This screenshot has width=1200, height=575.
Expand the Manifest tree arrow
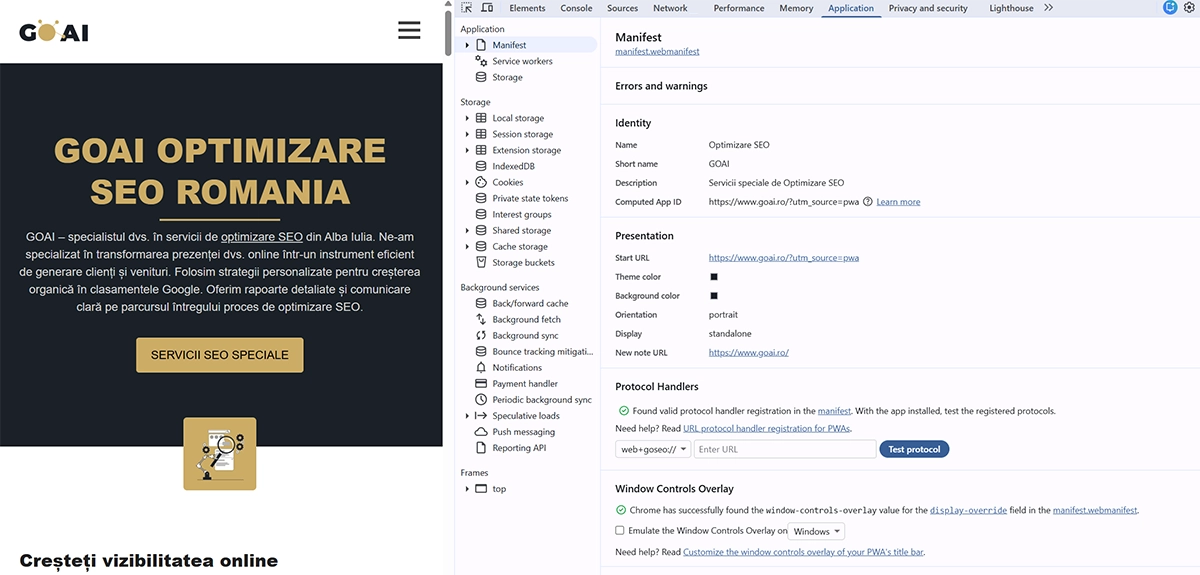click(467, 45)
